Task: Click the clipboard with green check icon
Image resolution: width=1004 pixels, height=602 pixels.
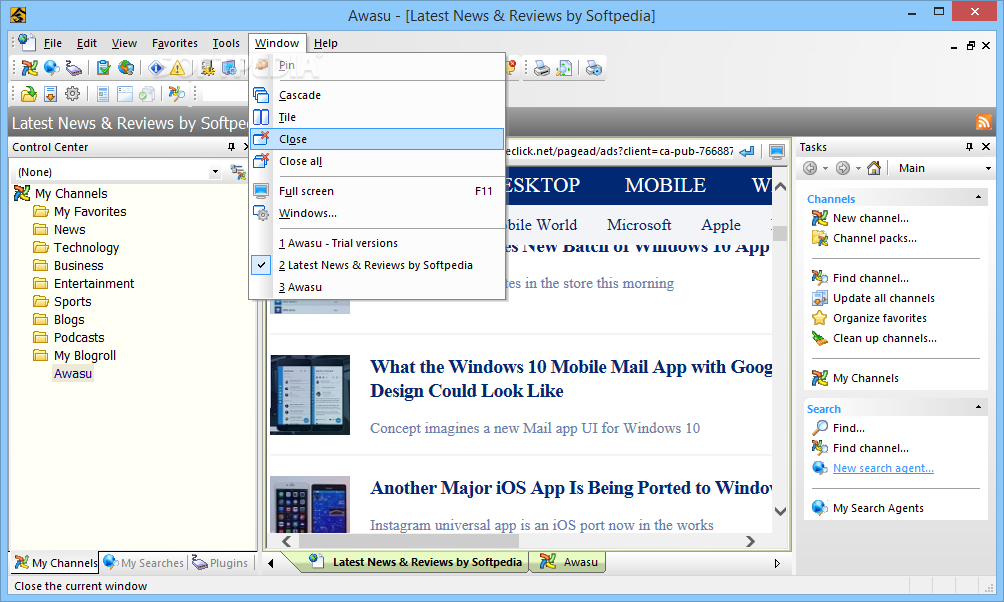Action: (104, 67)
